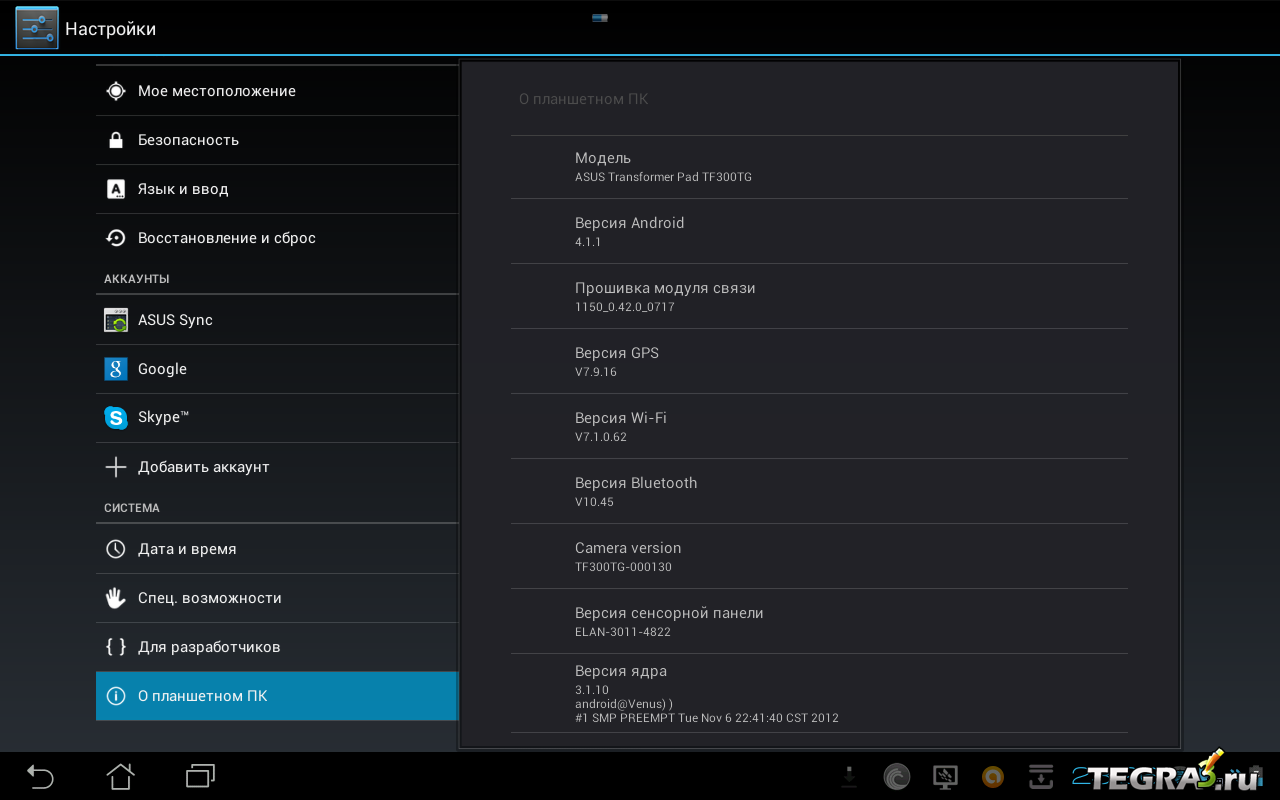Click the Настройки title text in the header

click(x=111, y=29)
